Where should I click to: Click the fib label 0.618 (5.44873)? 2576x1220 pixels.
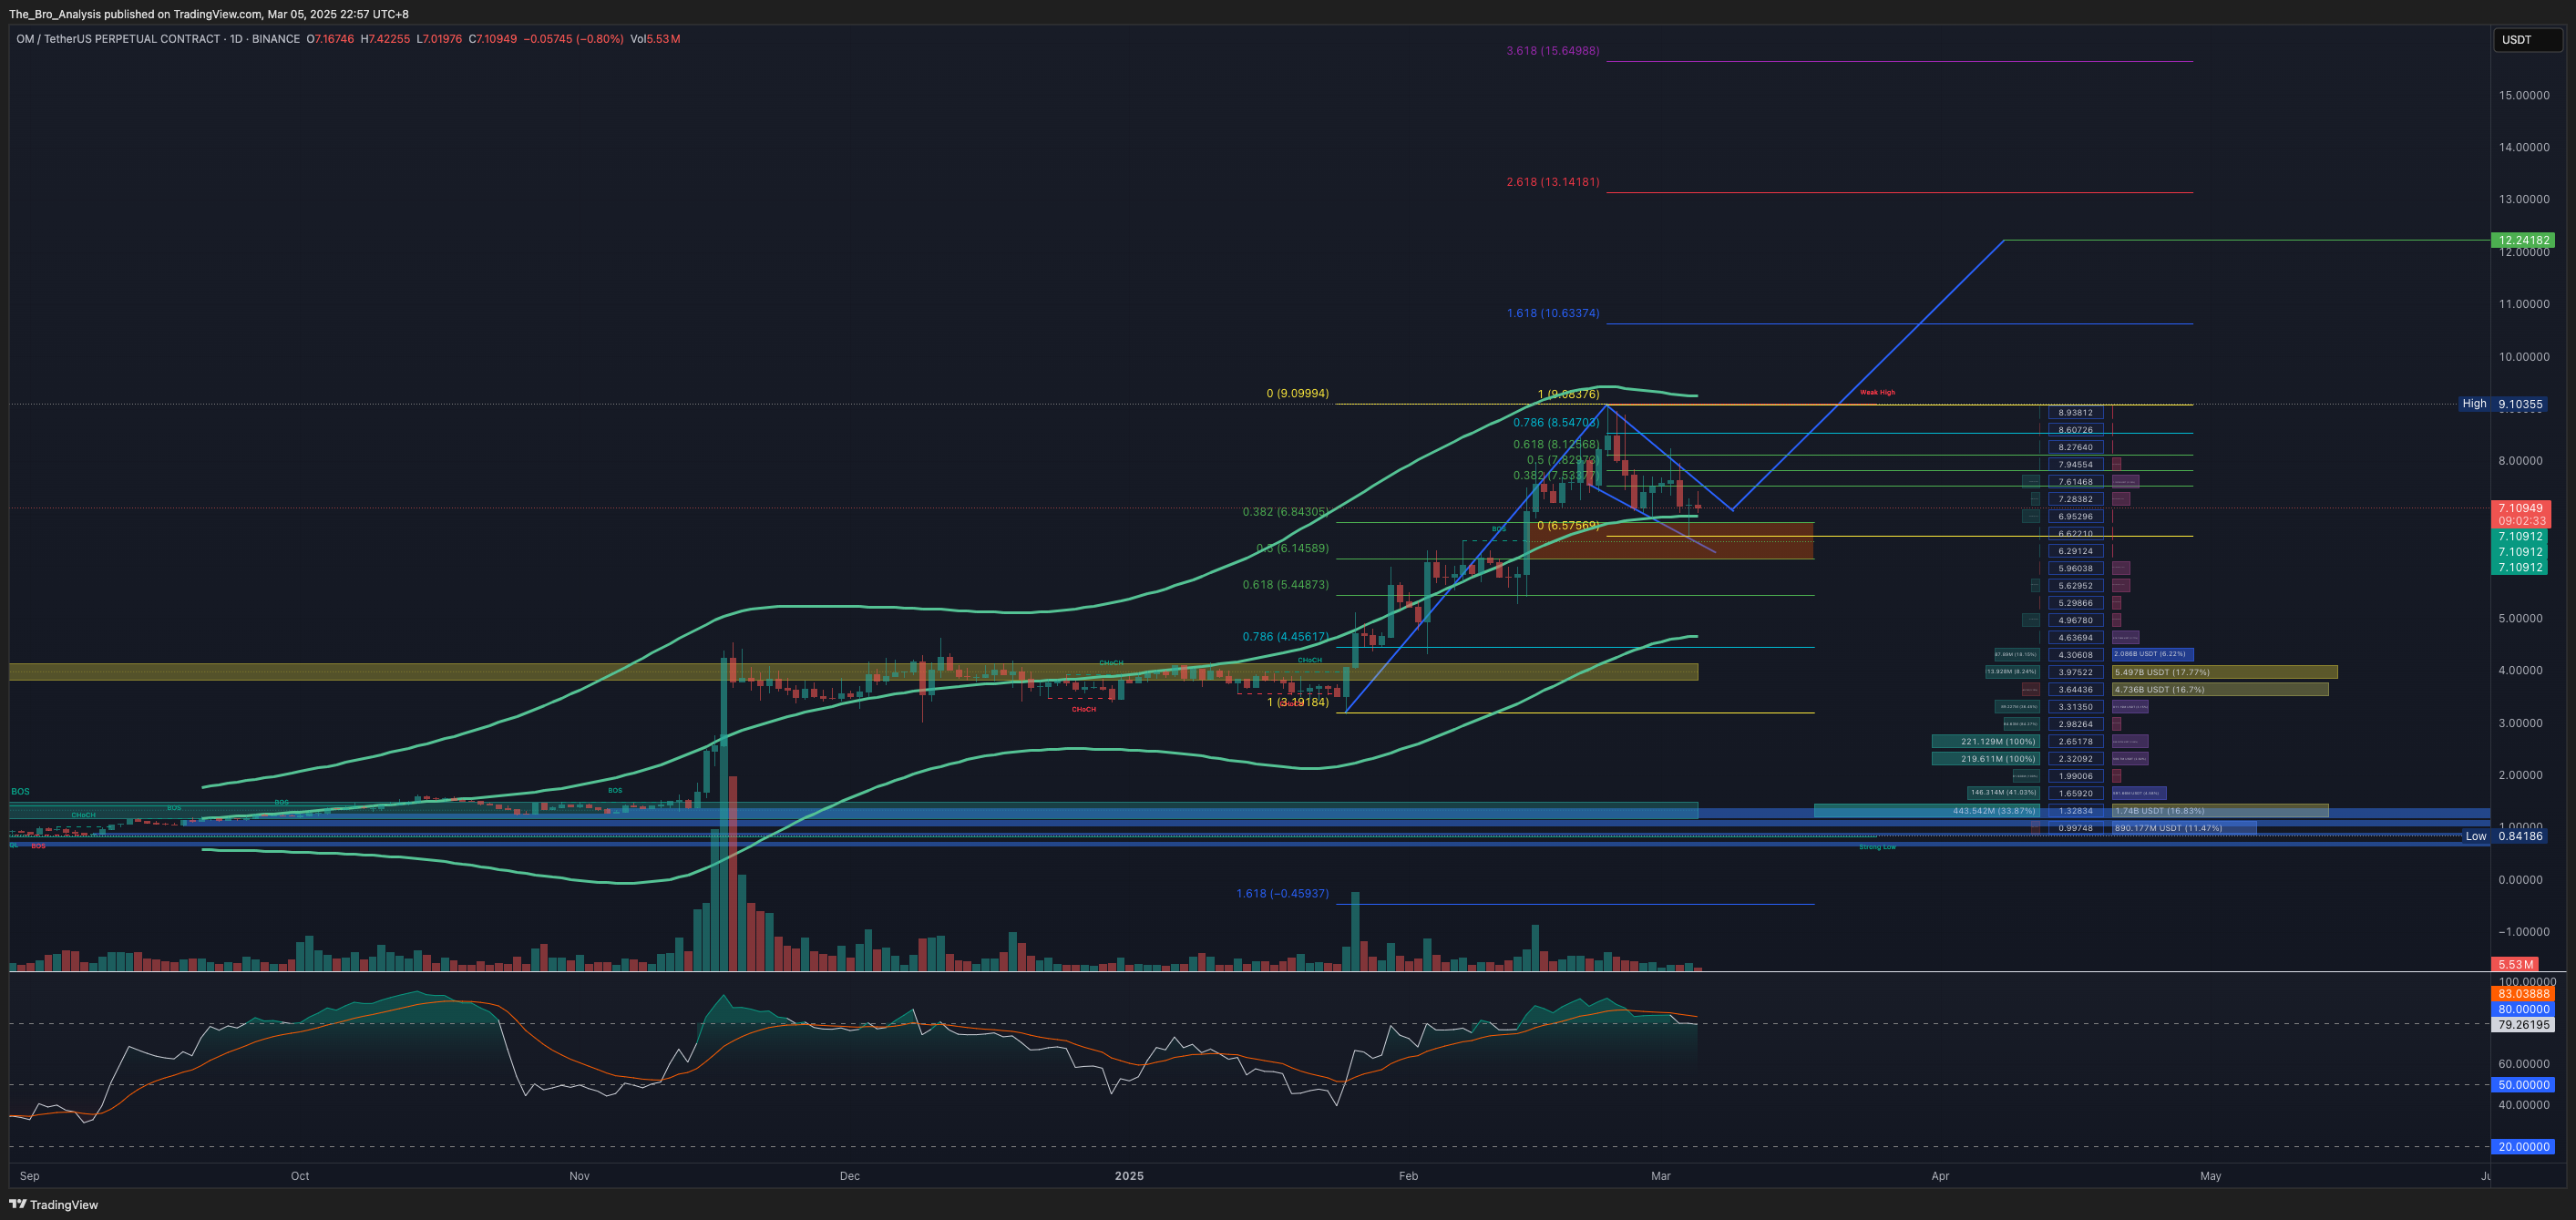coord(1286,585)
